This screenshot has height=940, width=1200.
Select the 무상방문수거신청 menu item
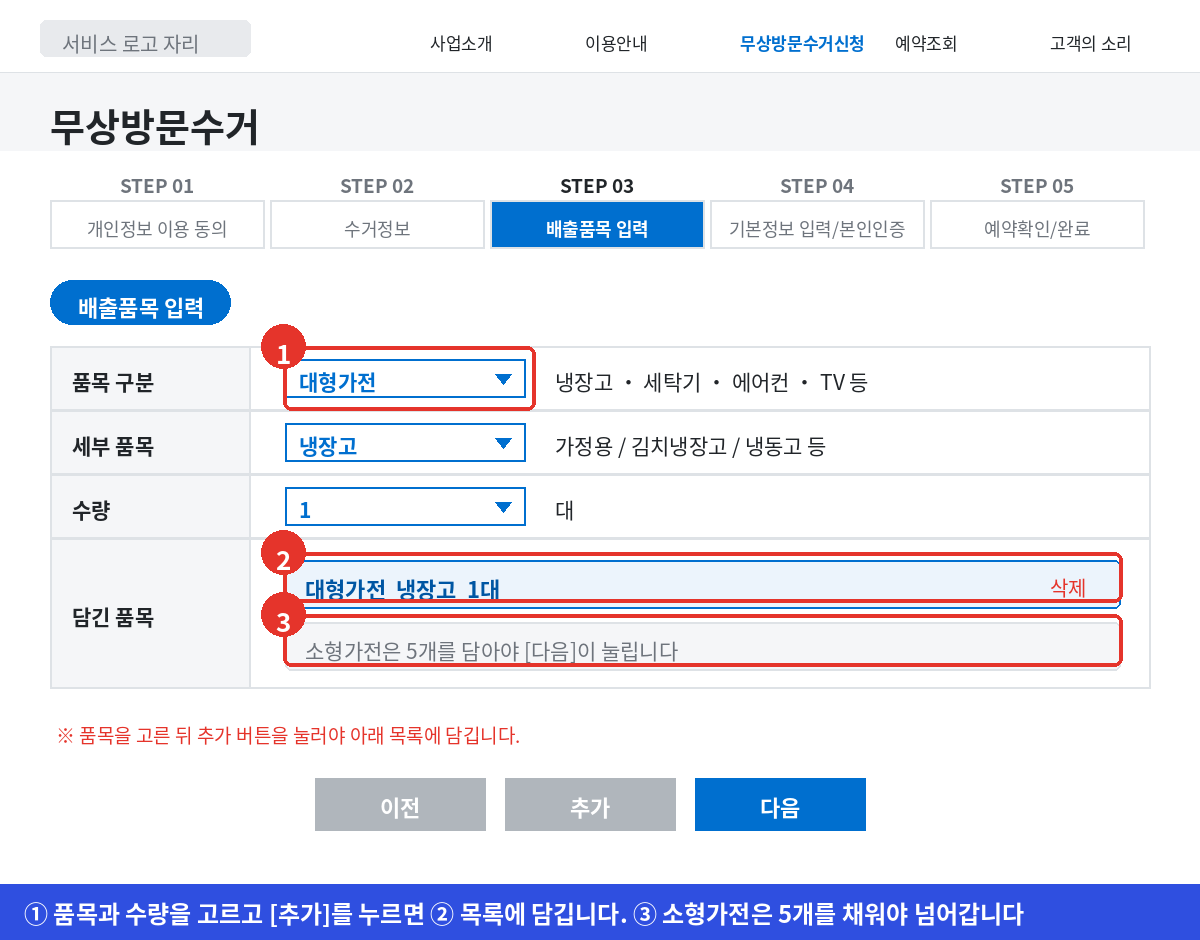pos(802,44)
